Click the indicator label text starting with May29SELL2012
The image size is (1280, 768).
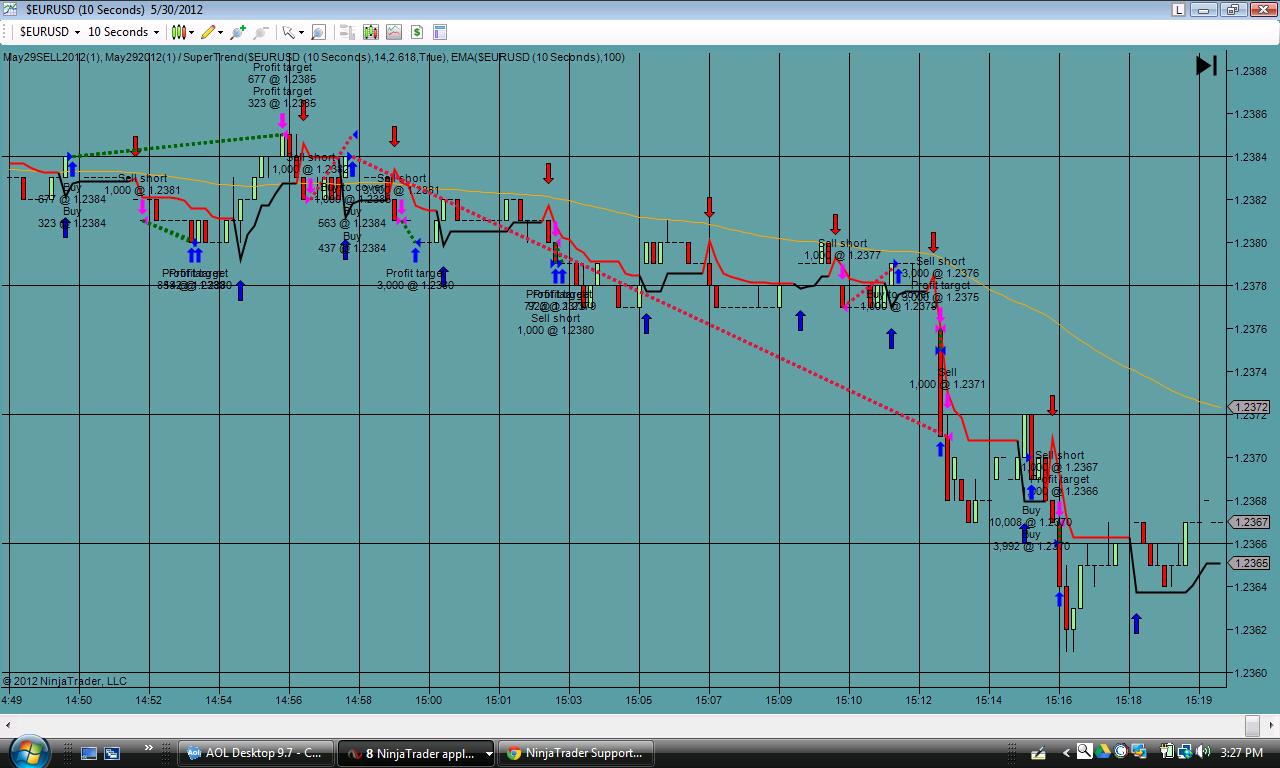(x=314, y=57)
